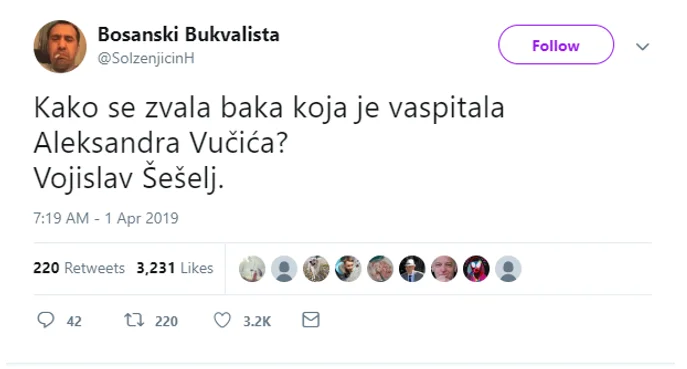View the list of 3,231 Likes

coord(175,268)
